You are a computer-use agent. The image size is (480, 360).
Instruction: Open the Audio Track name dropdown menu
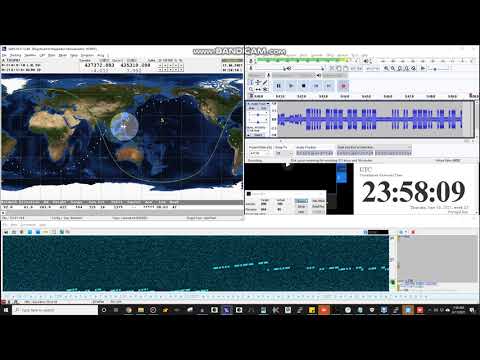point(260,104)
